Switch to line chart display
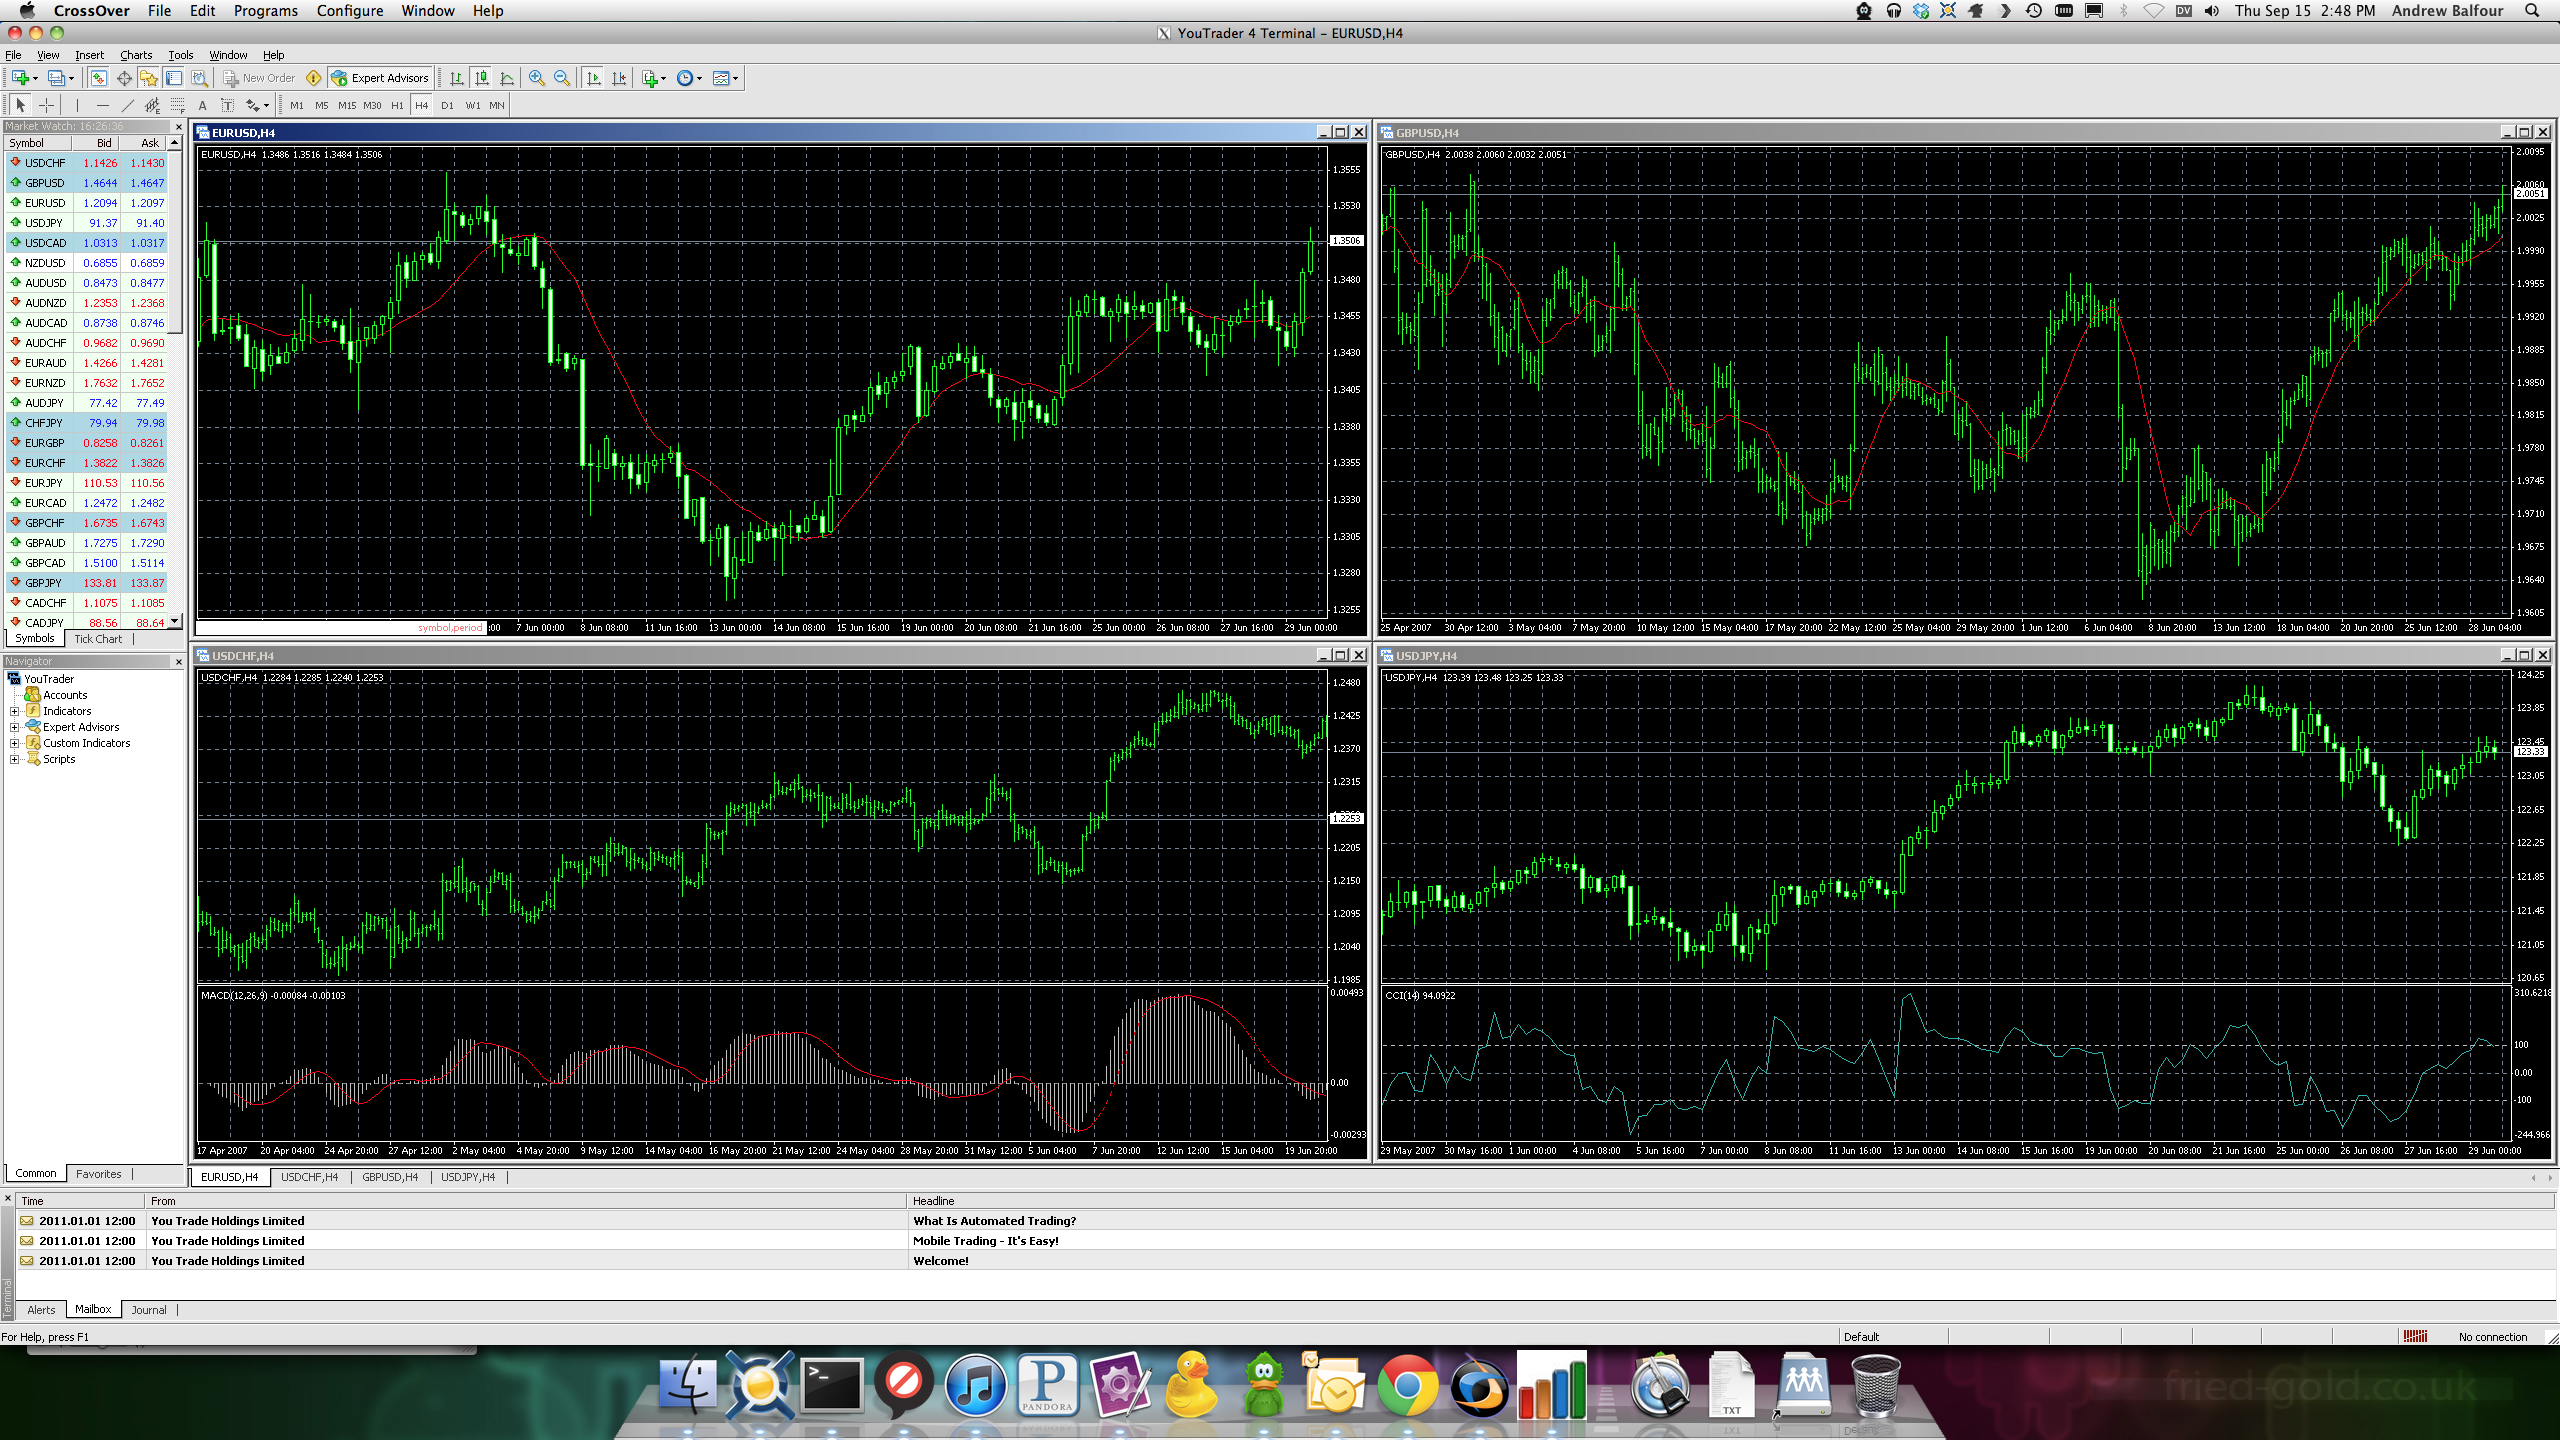 pyautogui.click(x=507, y=78)
